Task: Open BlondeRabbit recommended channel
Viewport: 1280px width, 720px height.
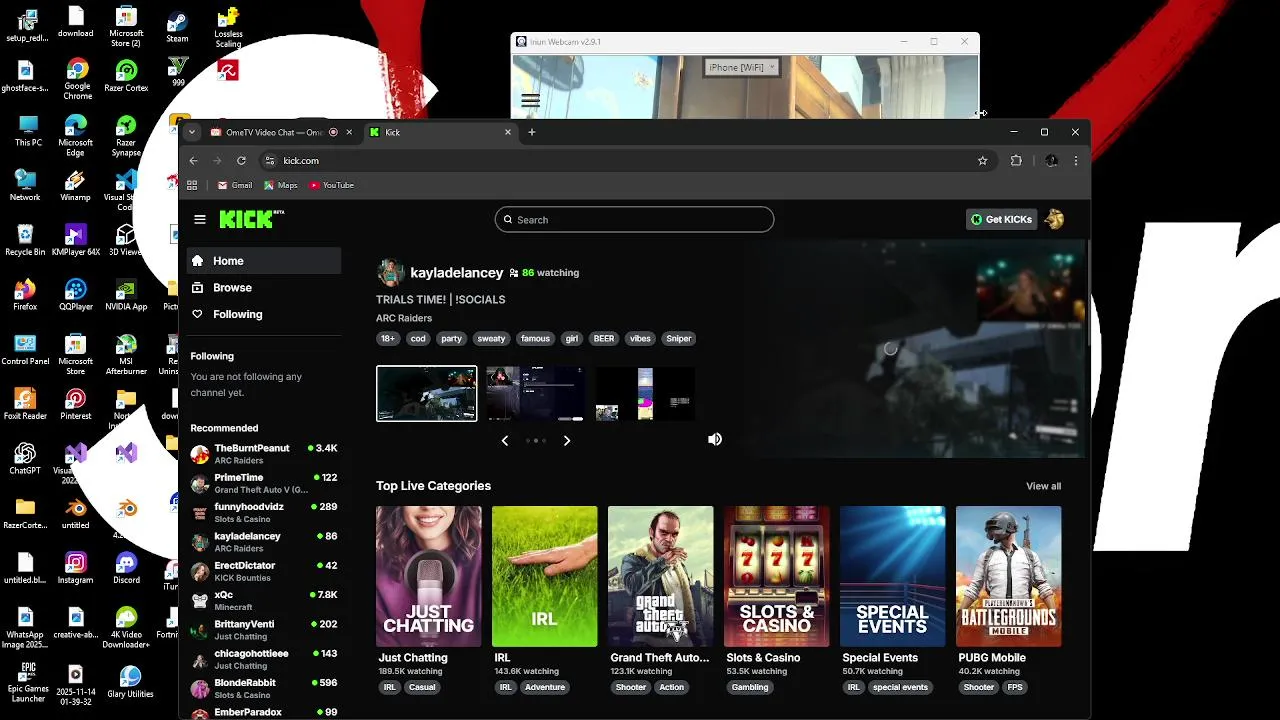Action: [x=264, y=688]
